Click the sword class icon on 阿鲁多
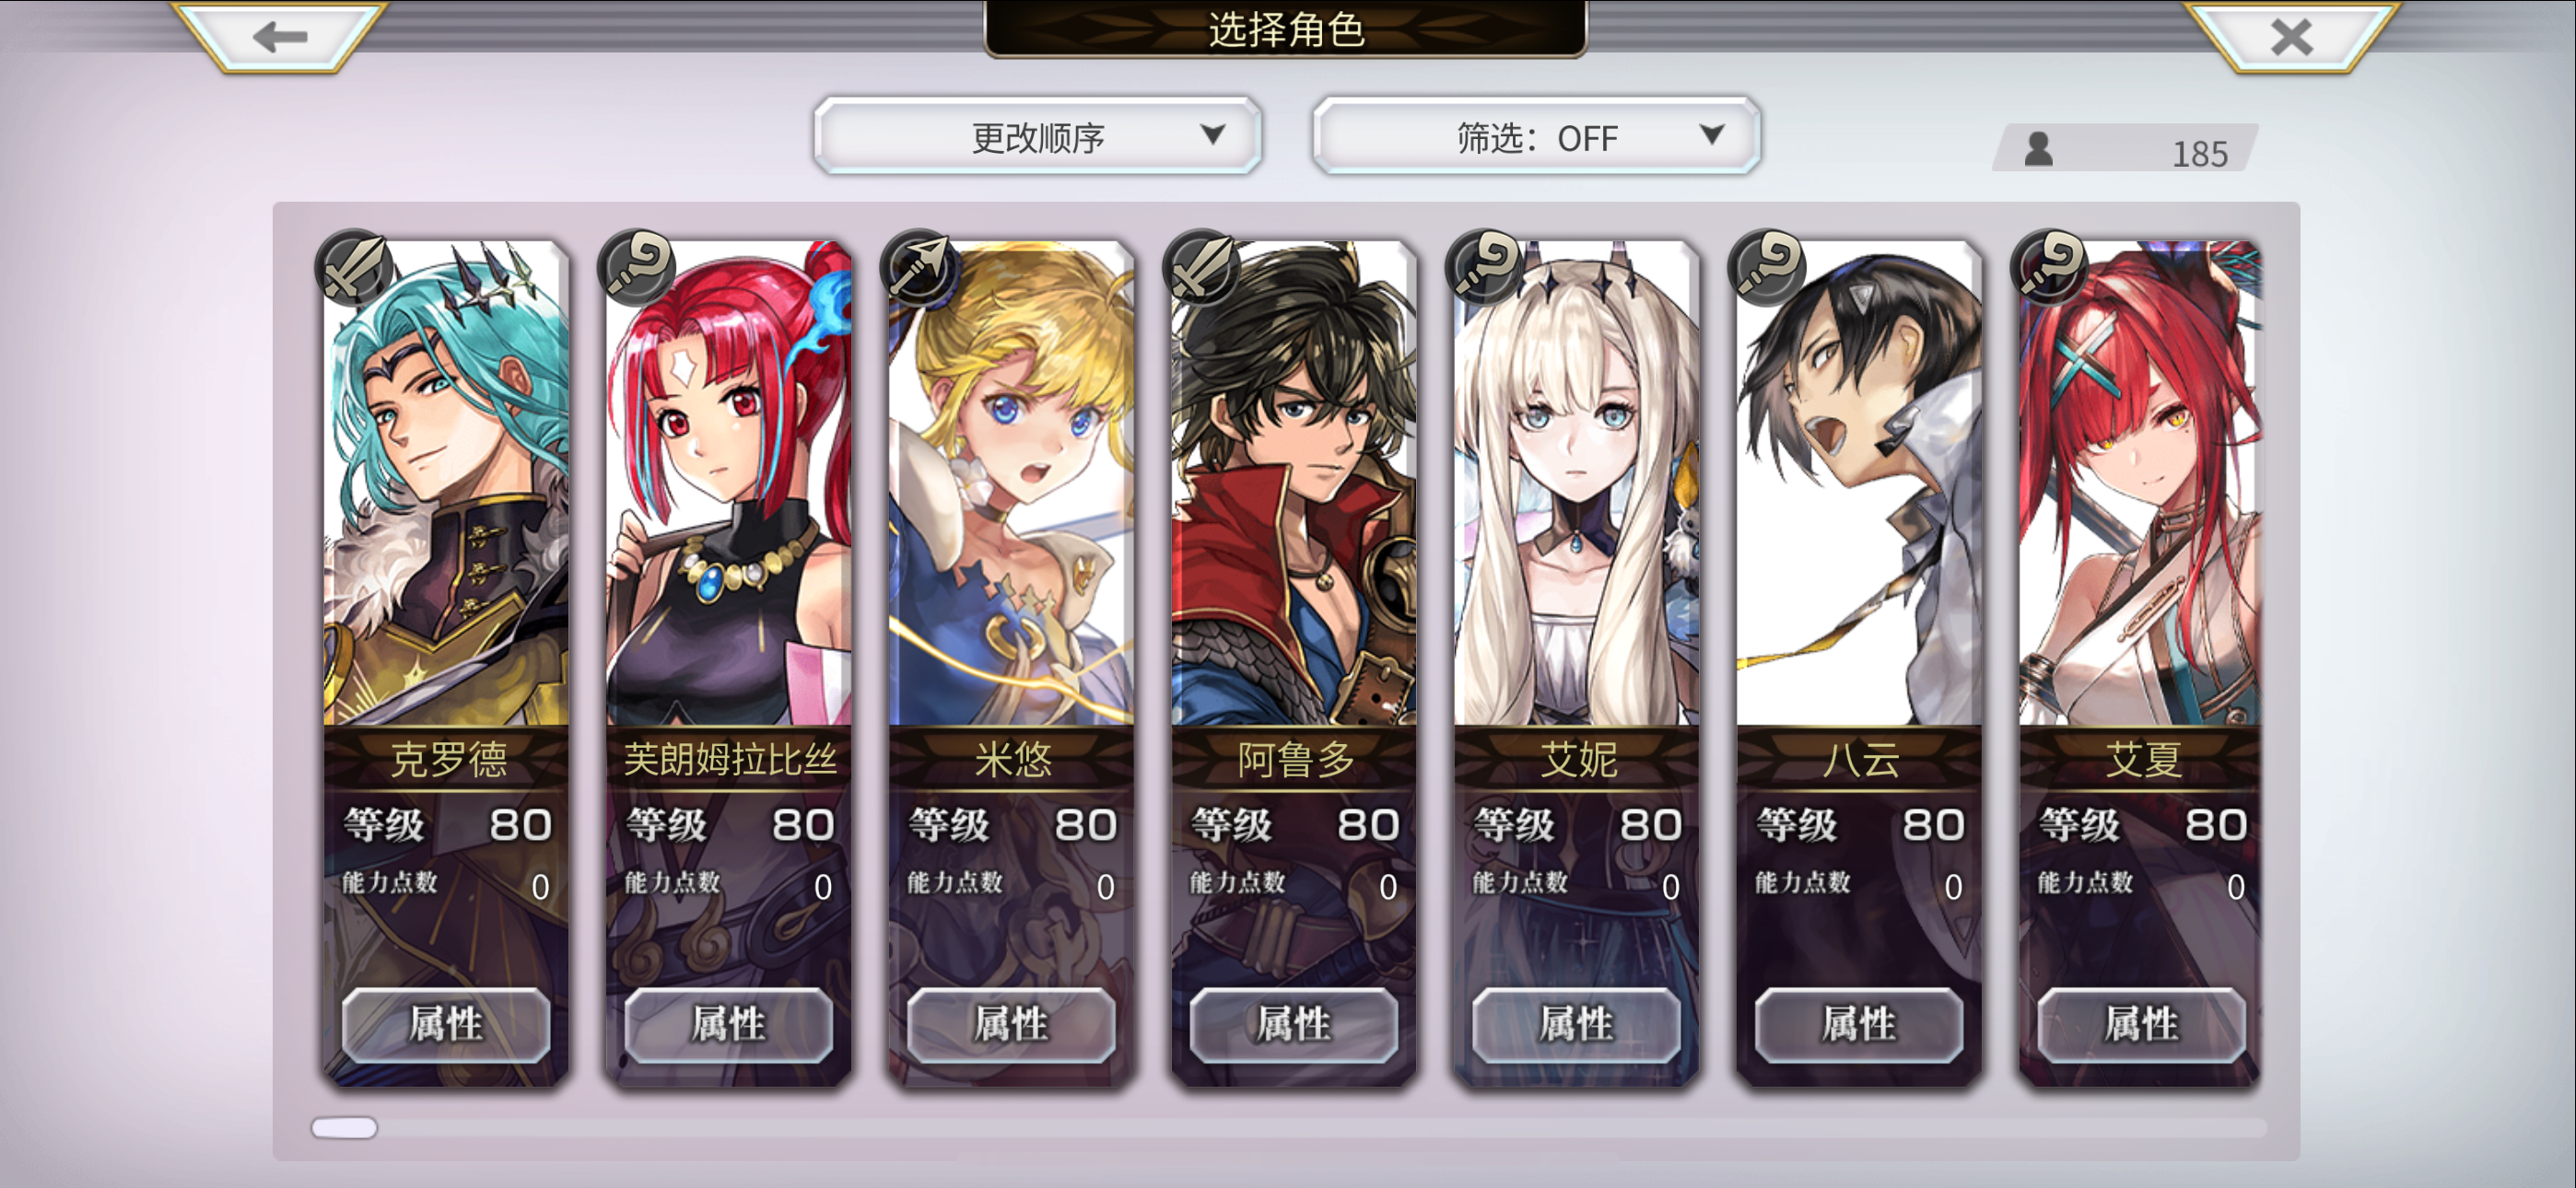This screenshot has width=2576, height=1188. coord(1202,267)
